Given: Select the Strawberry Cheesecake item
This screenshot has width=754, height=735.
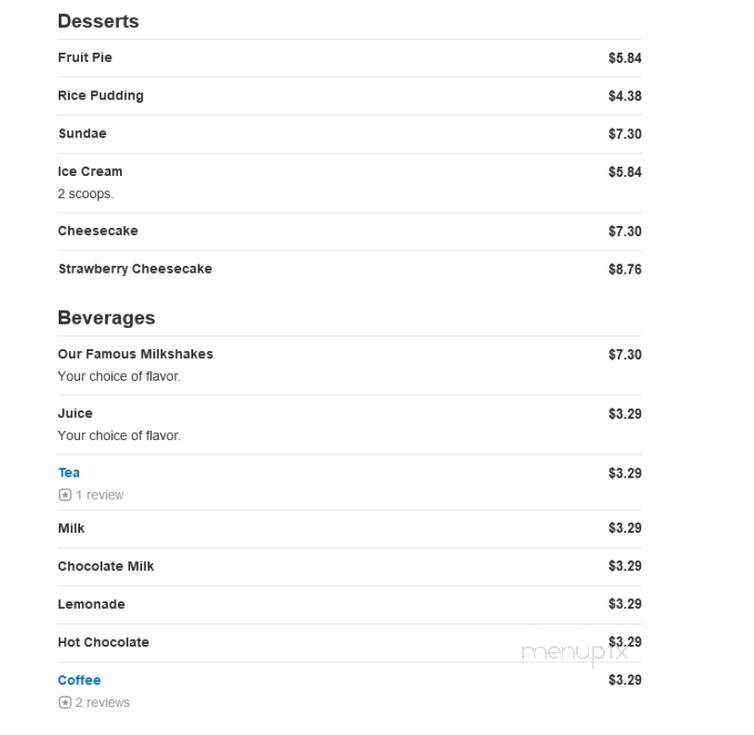Looking at the screenshot, I should click(x=135, y=268).
